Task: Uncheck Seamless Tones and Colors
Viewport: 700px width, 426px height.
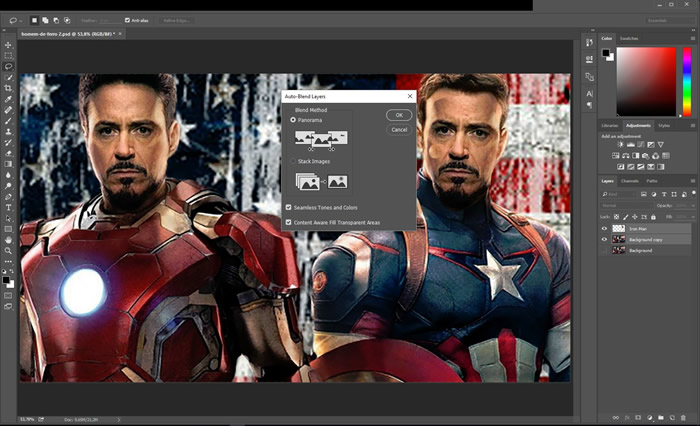Action: 288,208
